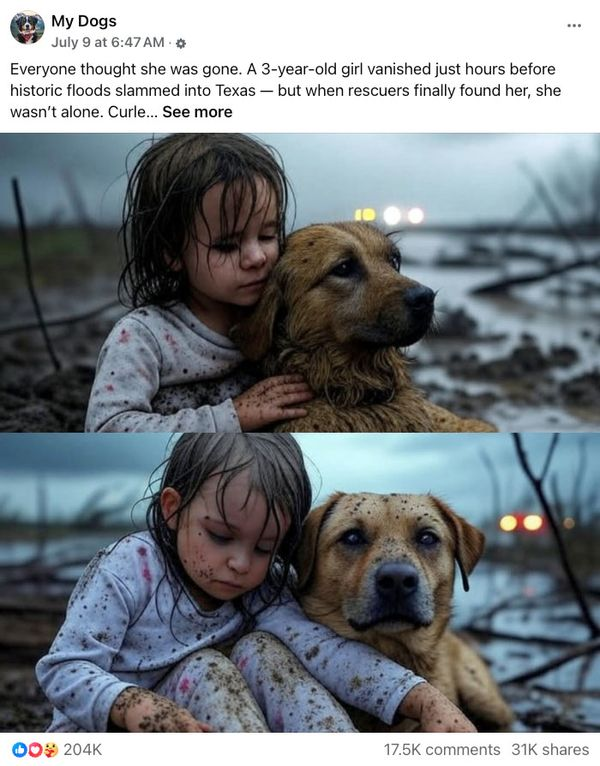The width and height of the screenshot is (600, 766).
Task: Open bottom photo of girl beside dog
Action: (x=300, y=582)
